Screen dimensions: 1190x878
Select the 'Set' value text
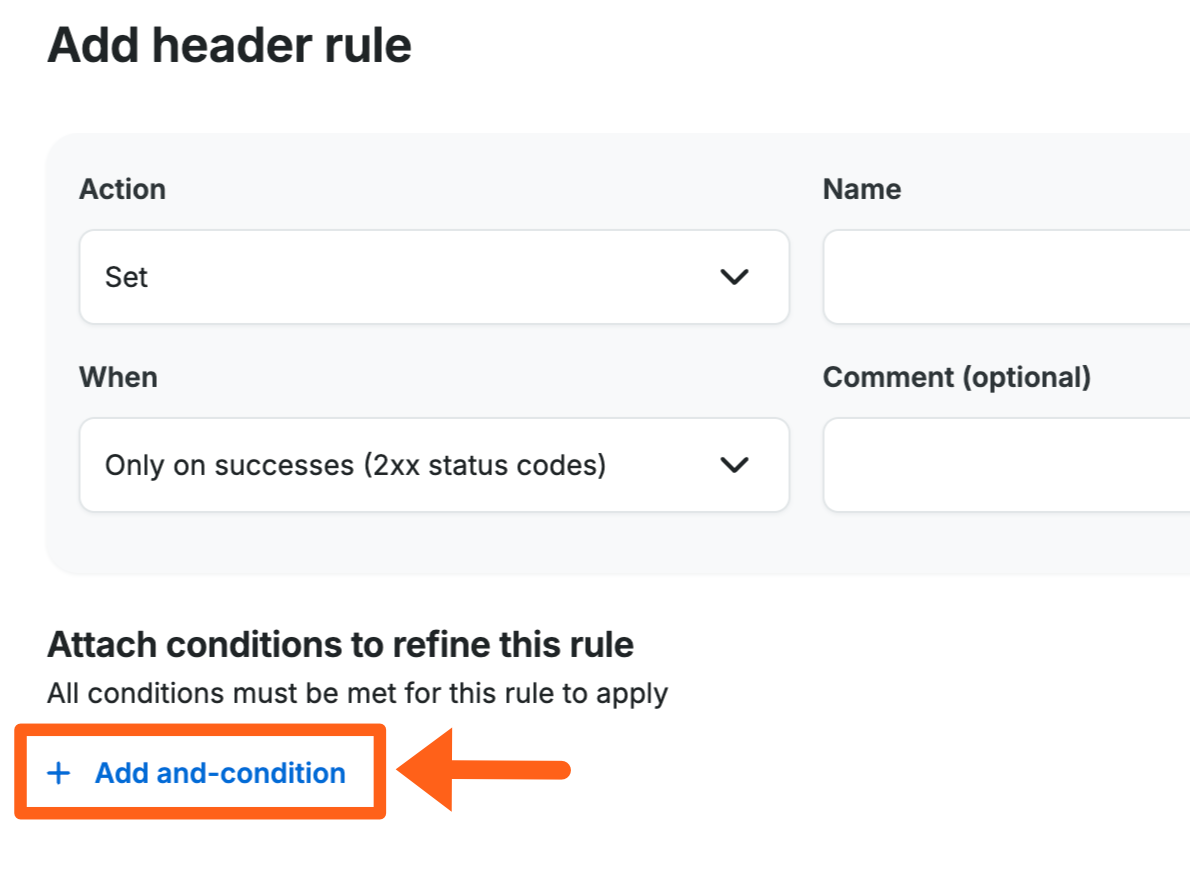coord(126,277)
